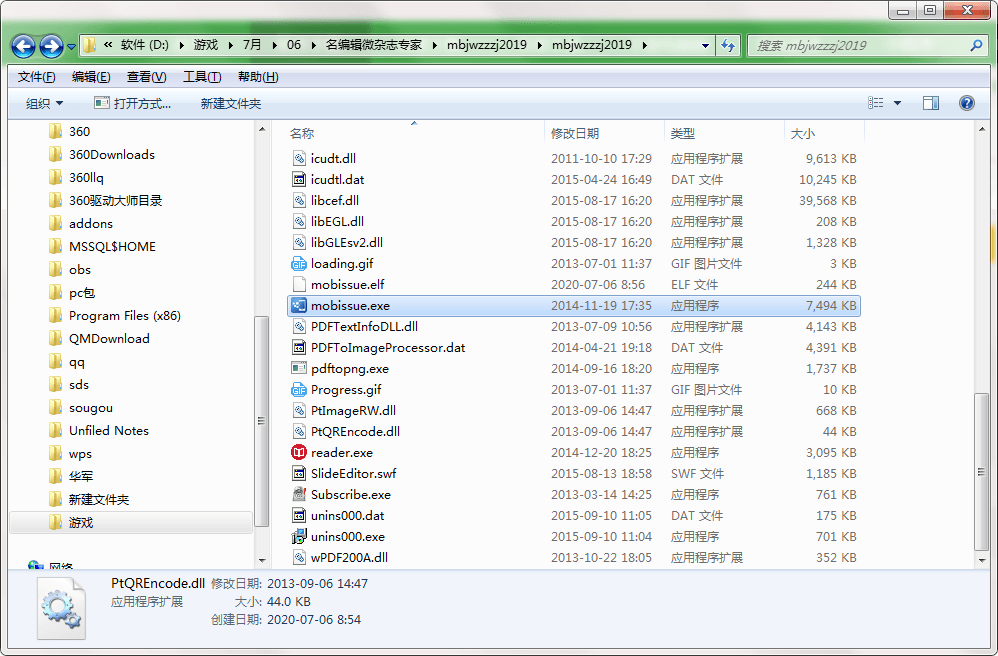Select the SlideEditor.swf file icon
The image size is (998, 656).
coord(299,473)
